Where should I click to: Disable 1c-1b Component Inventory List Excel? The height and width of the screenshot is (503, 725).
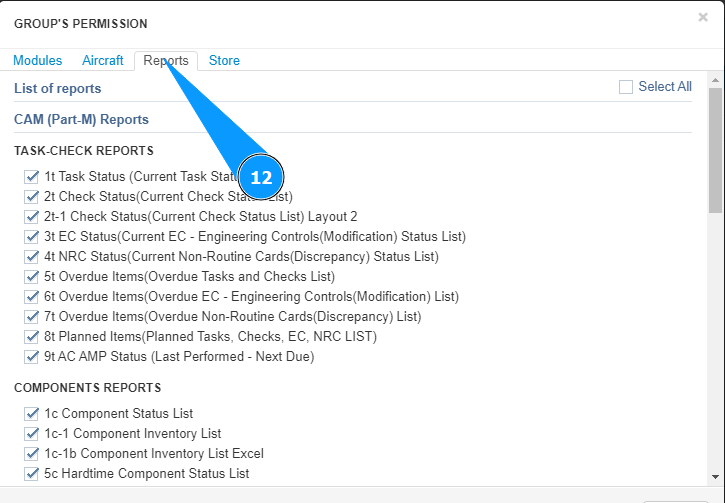click(x=32, y=454)
